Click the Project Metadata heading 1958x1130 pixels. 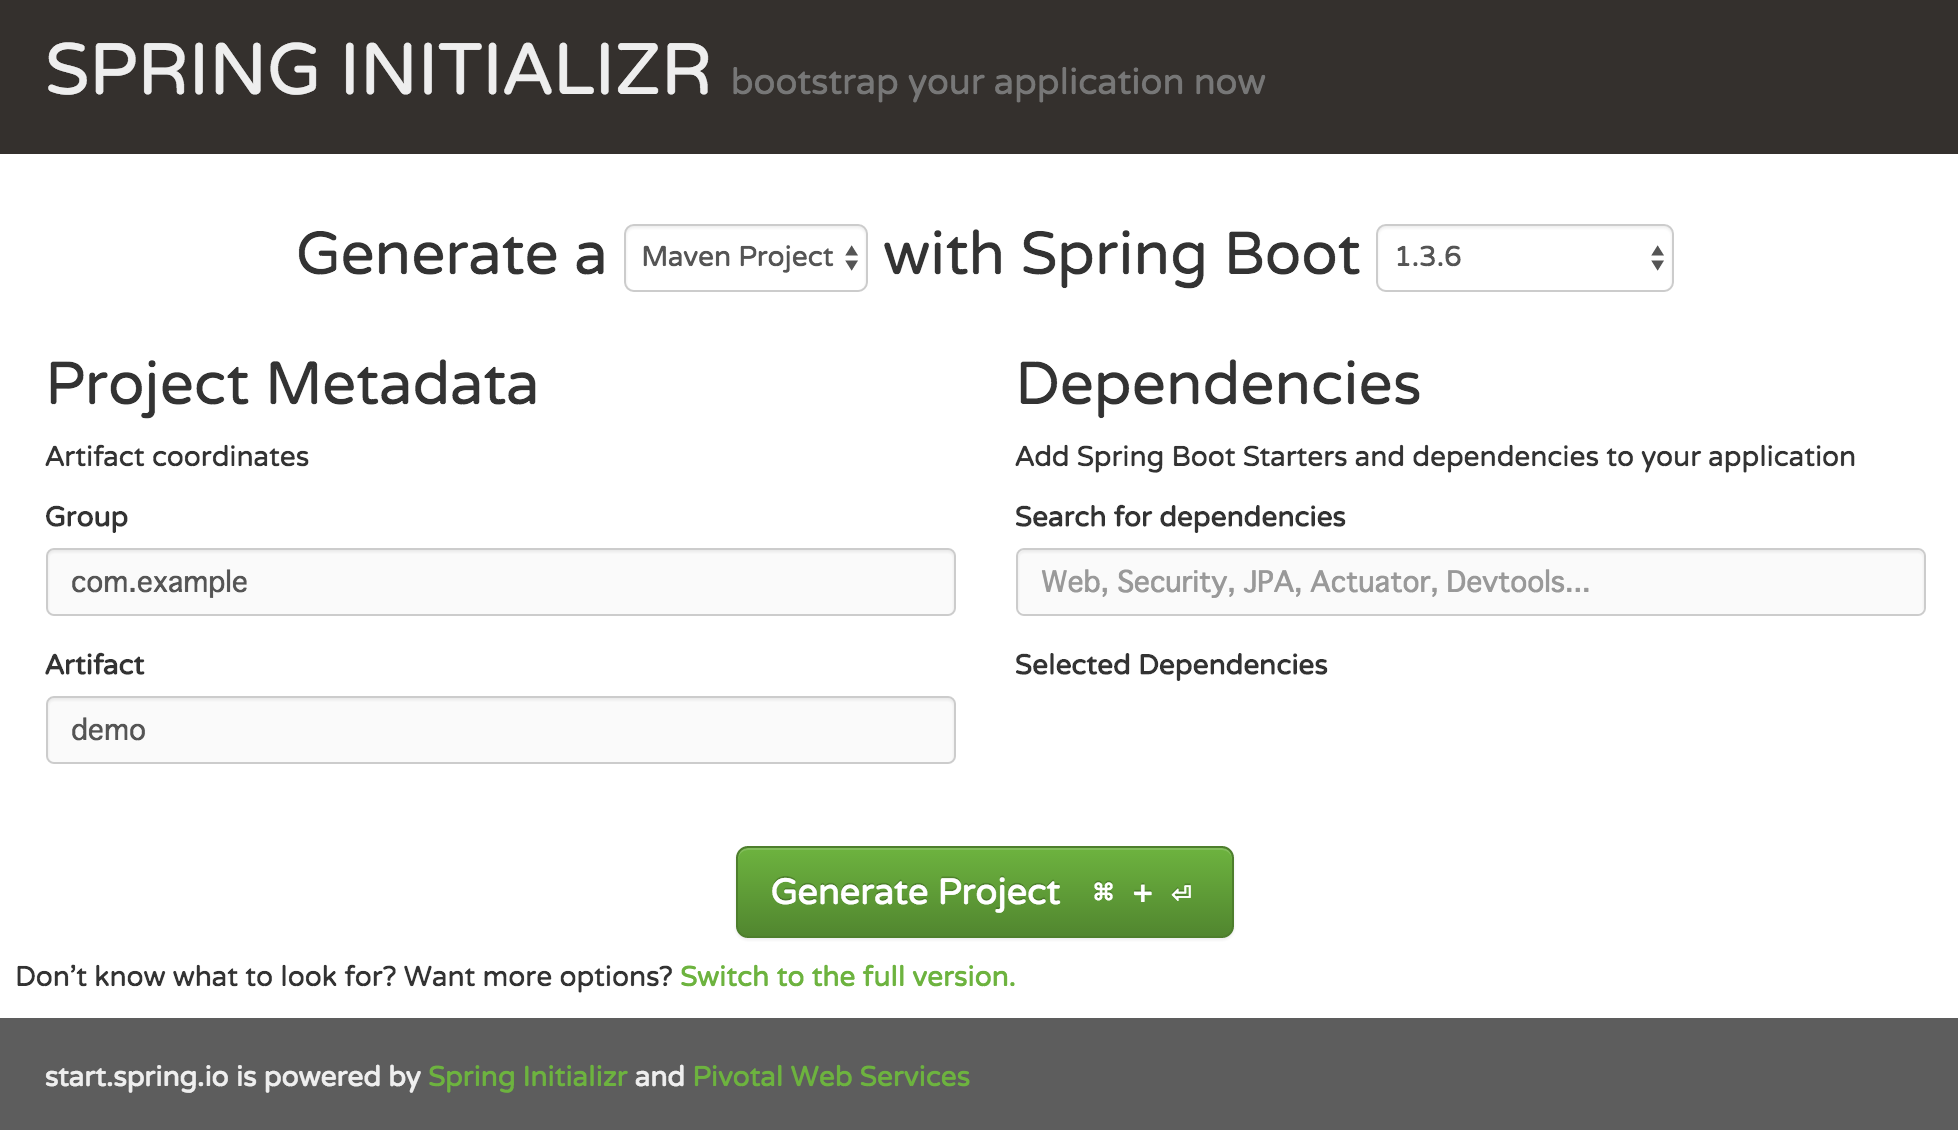pyautogui.click(x=292, y=384)
